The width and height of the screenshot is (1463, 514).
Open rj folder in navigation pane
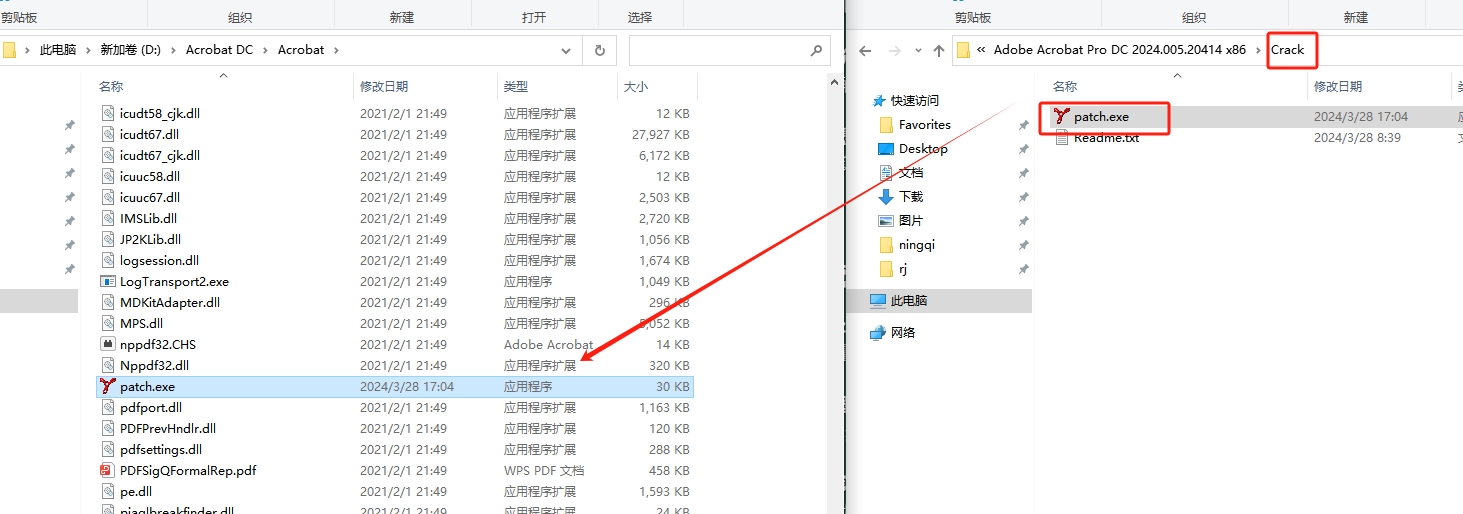click(903, 268)
